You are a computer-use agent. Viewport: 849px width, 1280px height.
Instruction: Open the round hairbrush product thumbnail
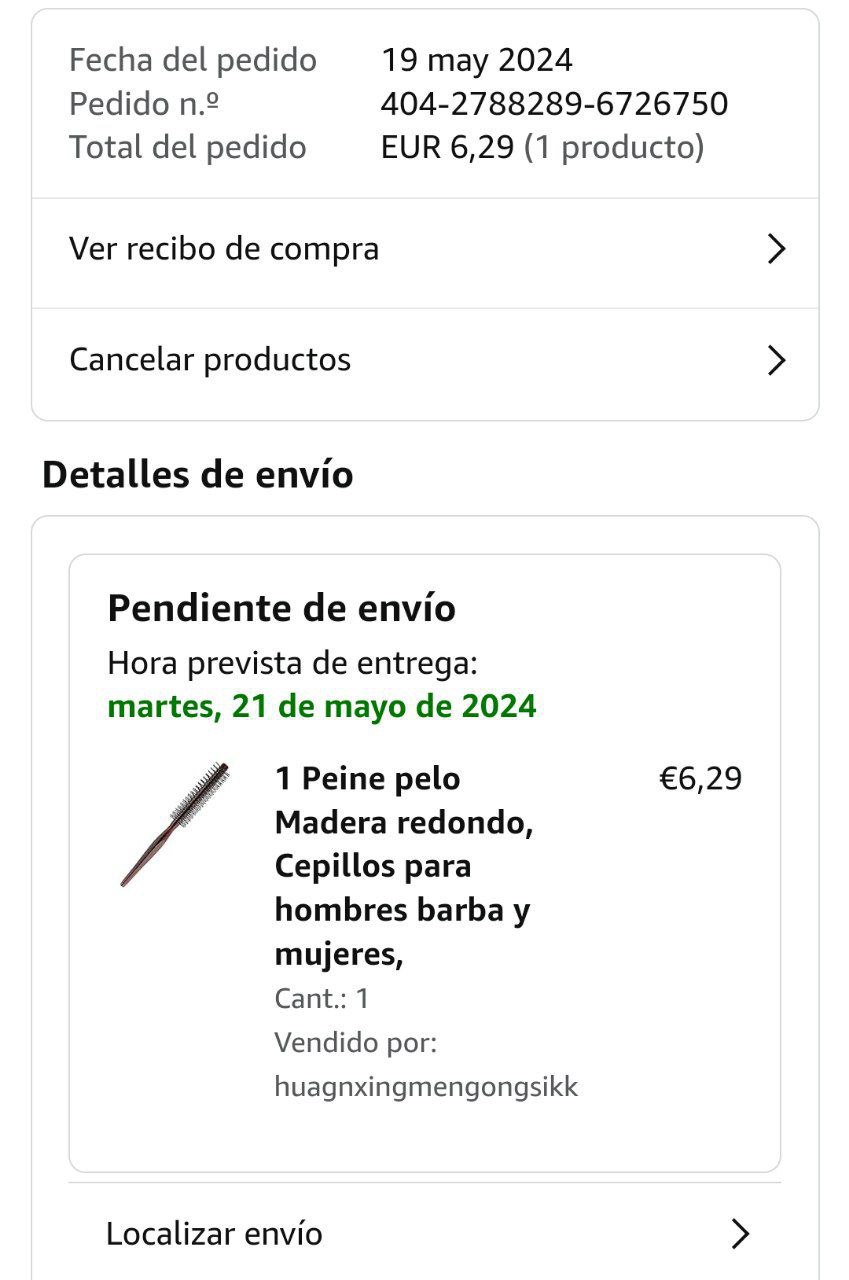174,823
